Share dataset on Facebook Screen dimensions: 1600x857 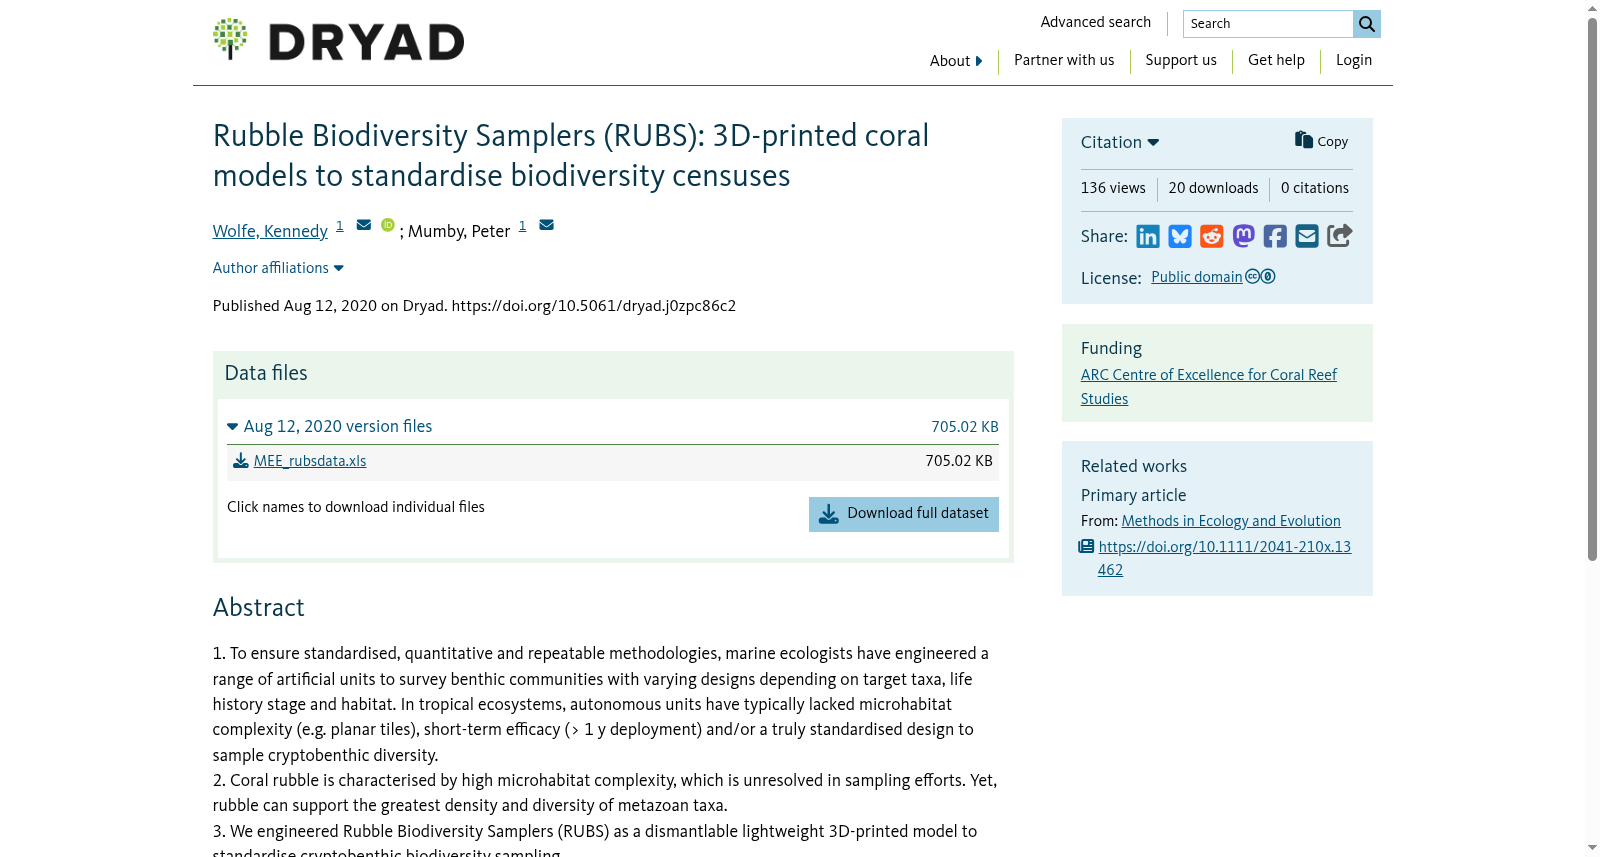1275,236
